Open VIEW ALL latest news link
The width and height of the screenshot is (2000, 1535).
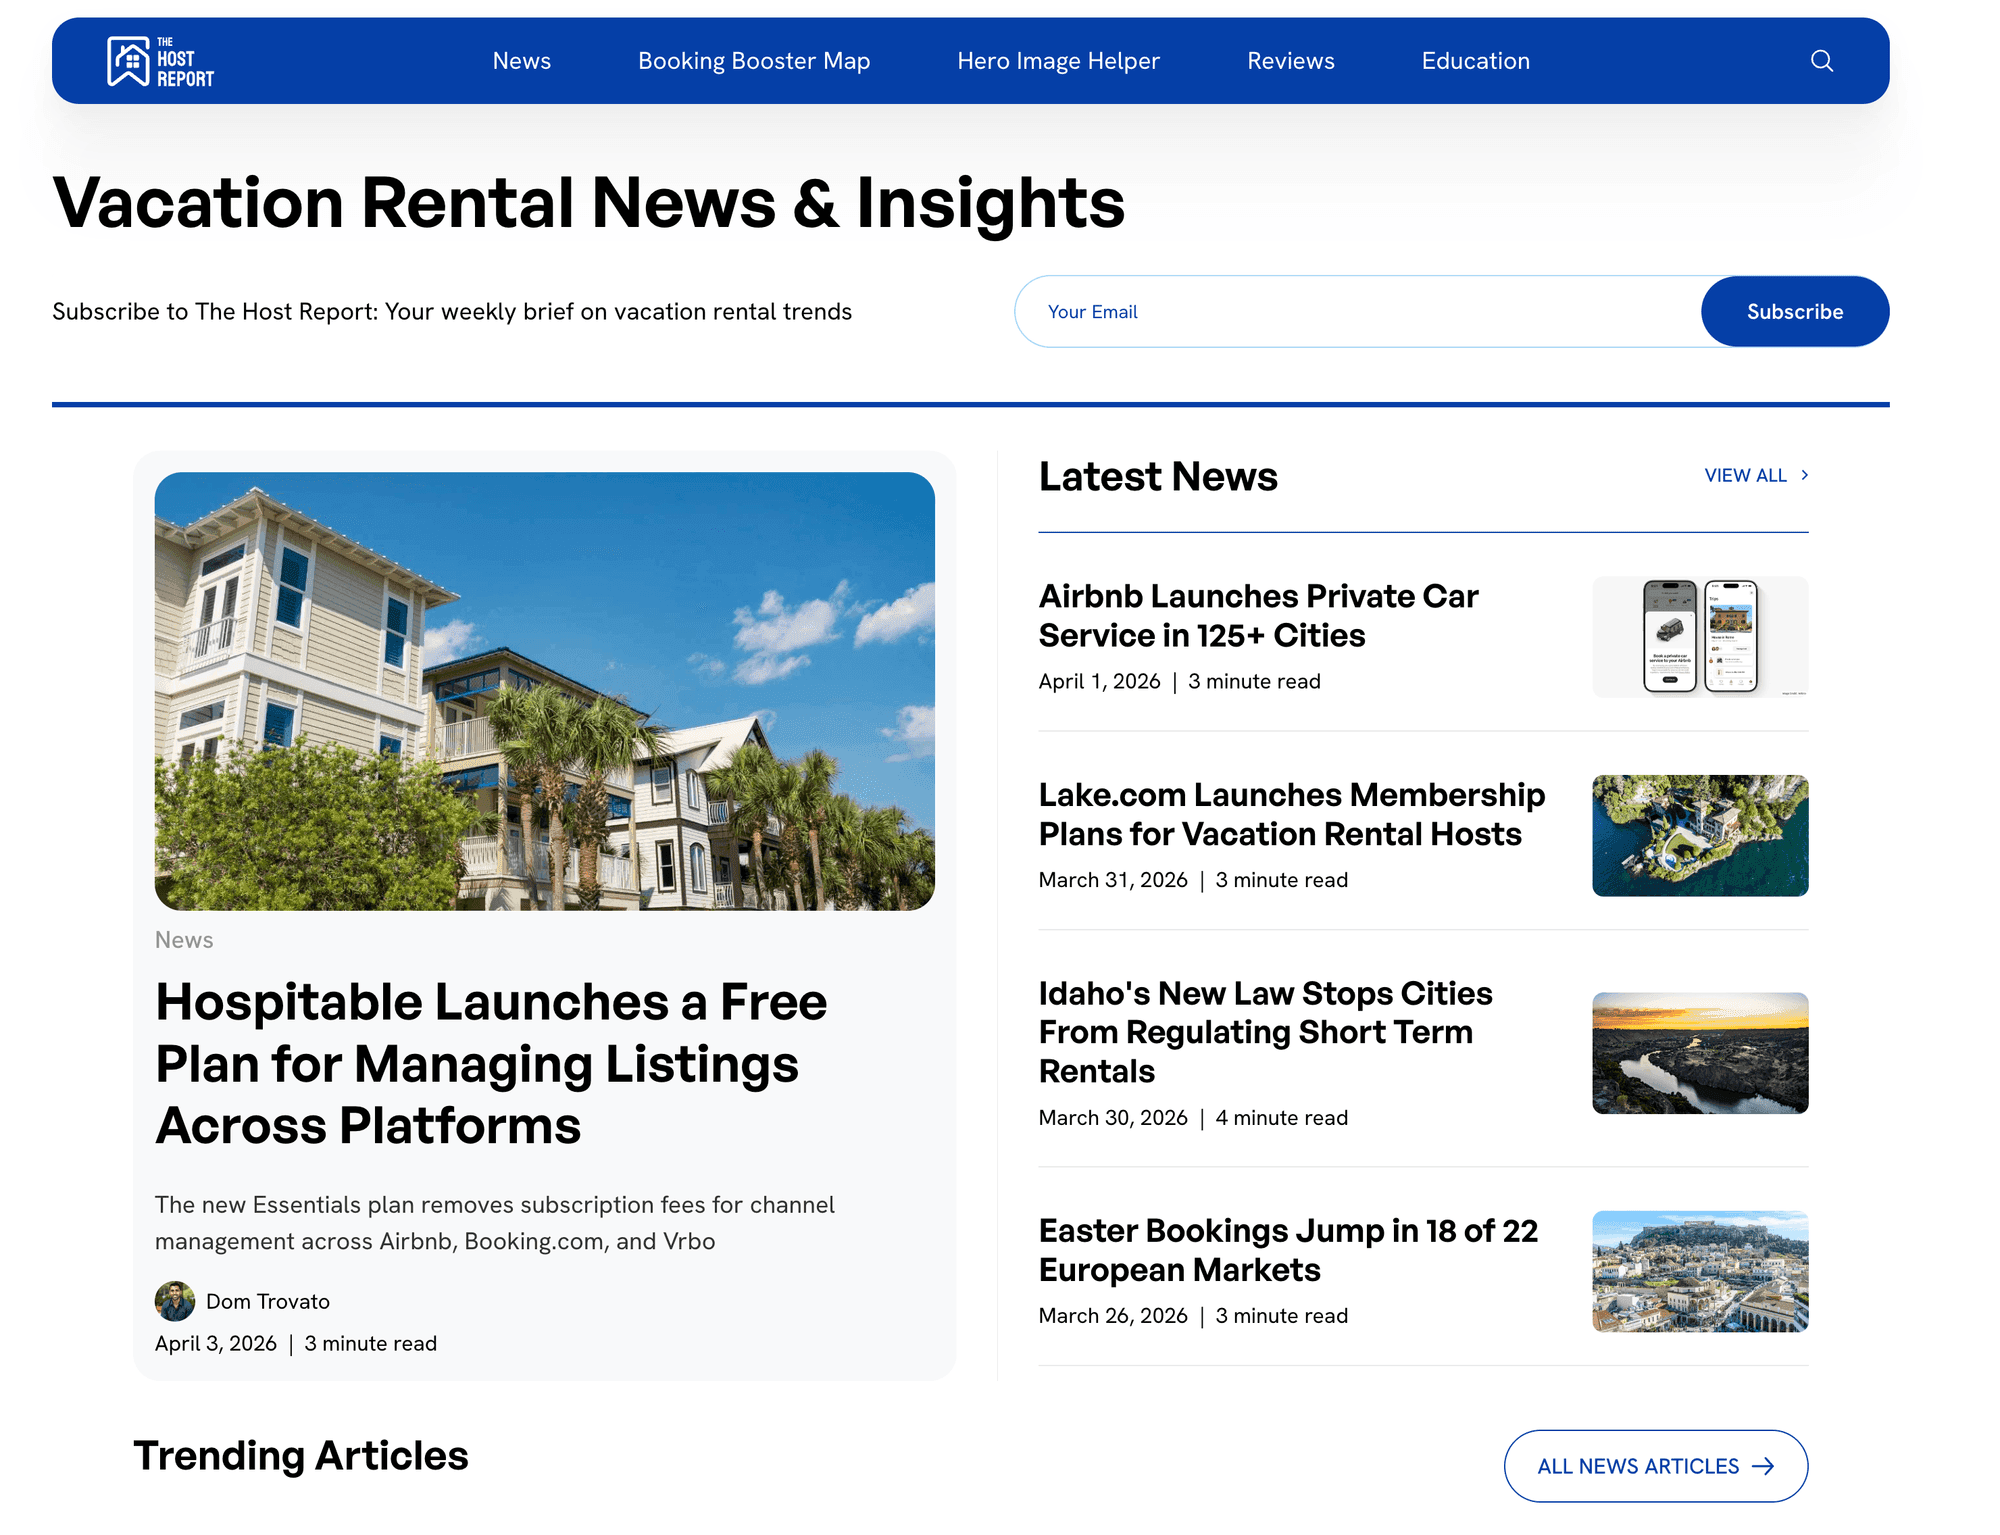click(x=1745, y=475)
